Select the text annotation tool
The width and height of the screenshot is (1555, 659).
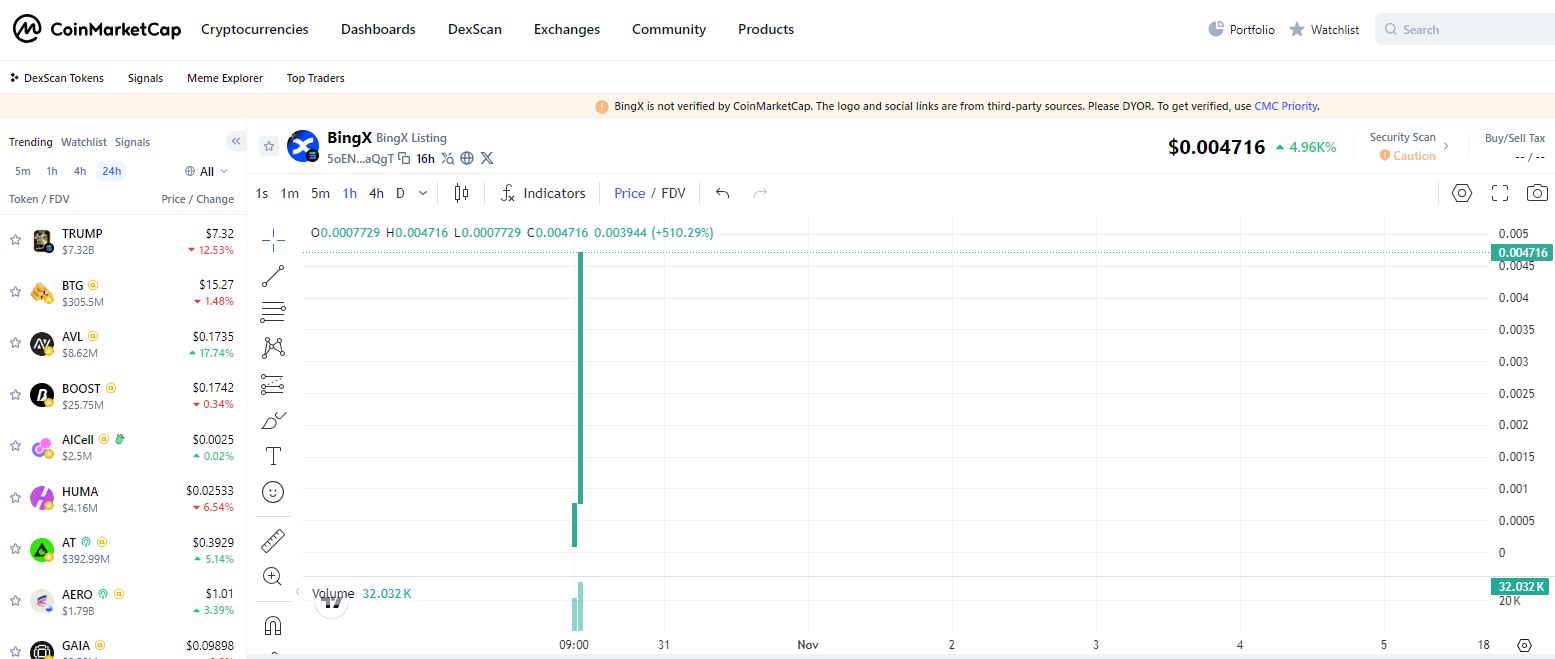coord(273,456)
